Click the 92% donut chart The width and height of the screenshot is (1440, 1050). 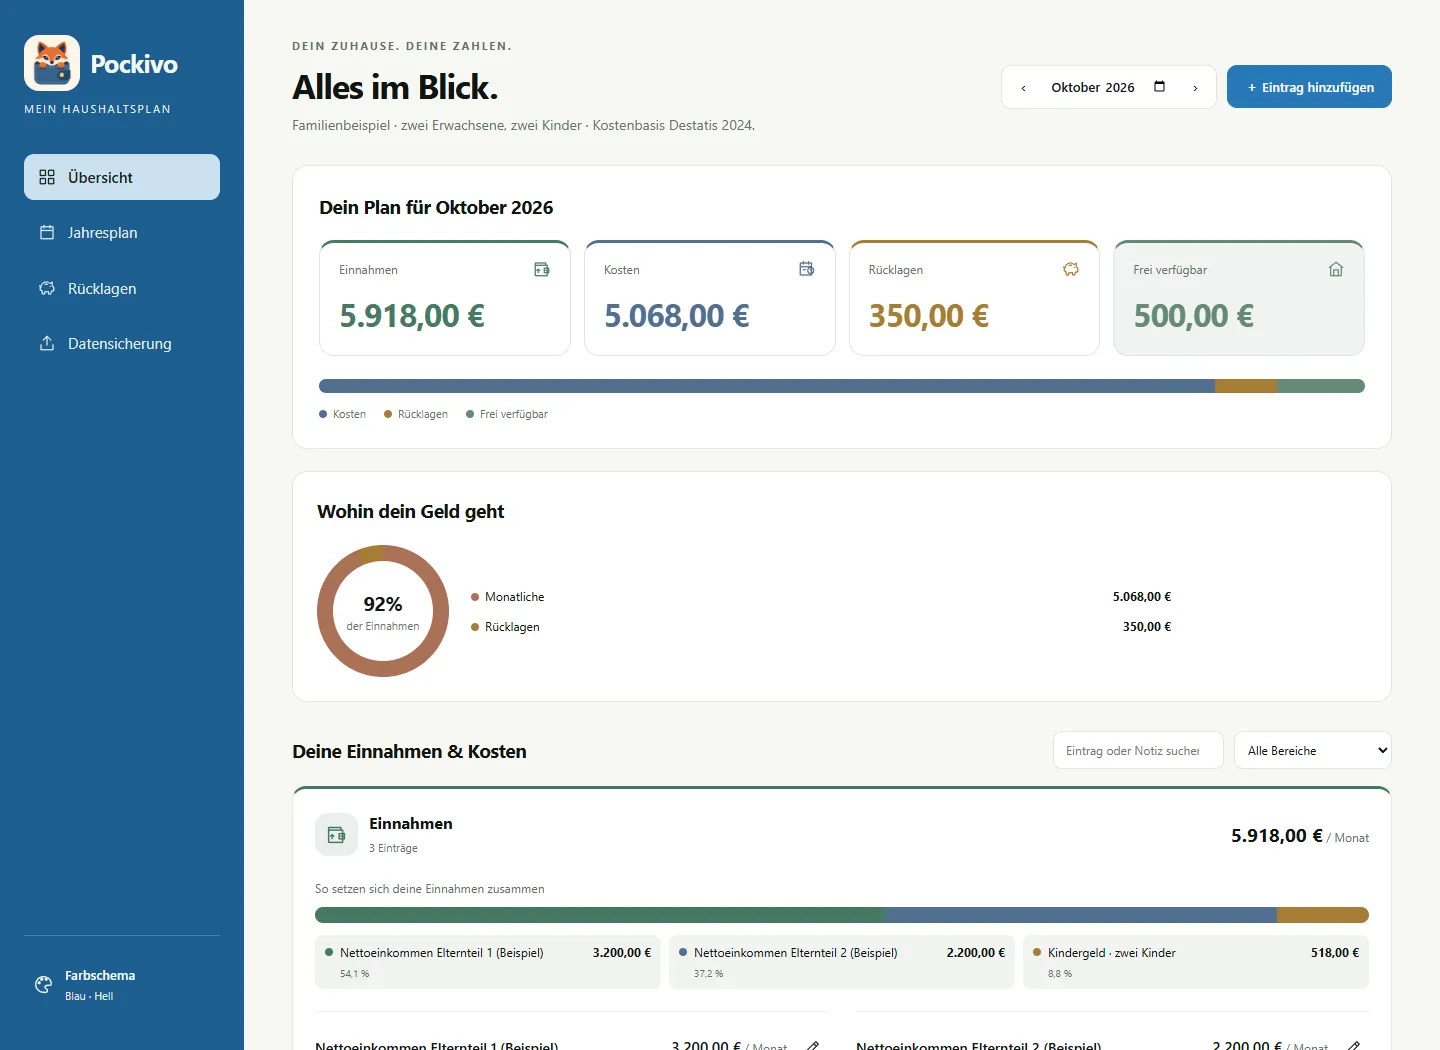(383, 611)
